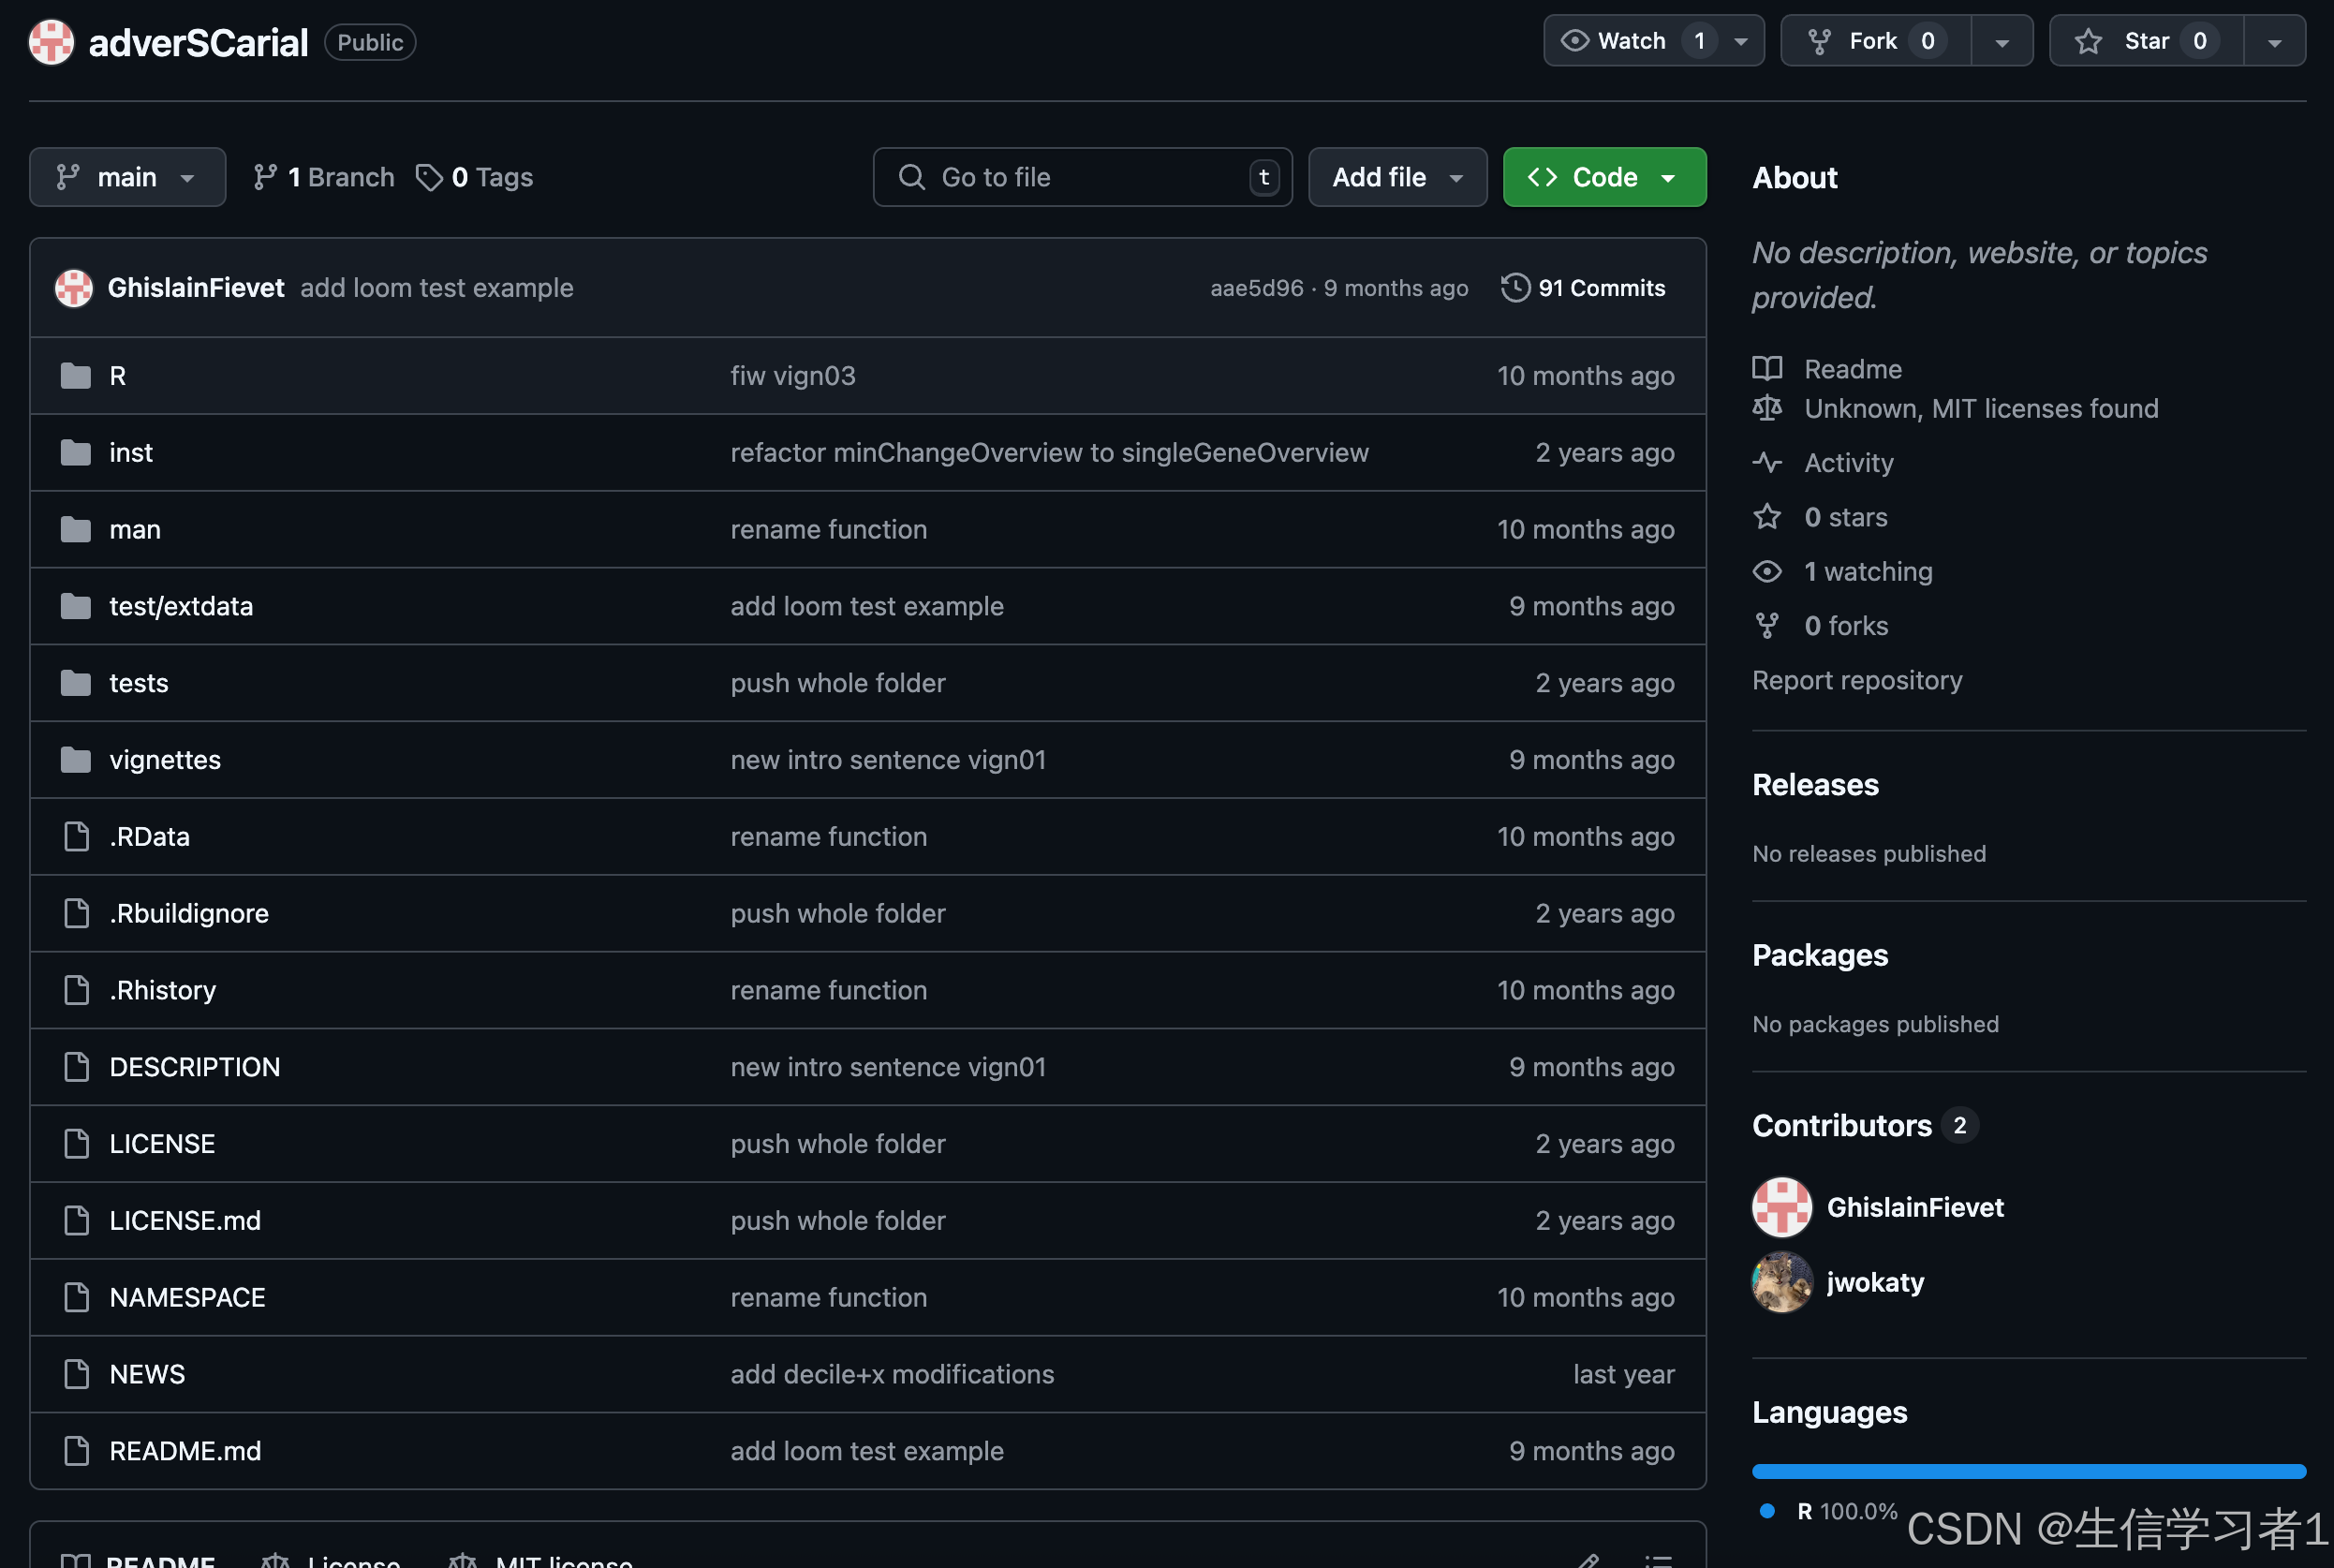Expand the Add file dropdown

click(x=1396, y=178)
